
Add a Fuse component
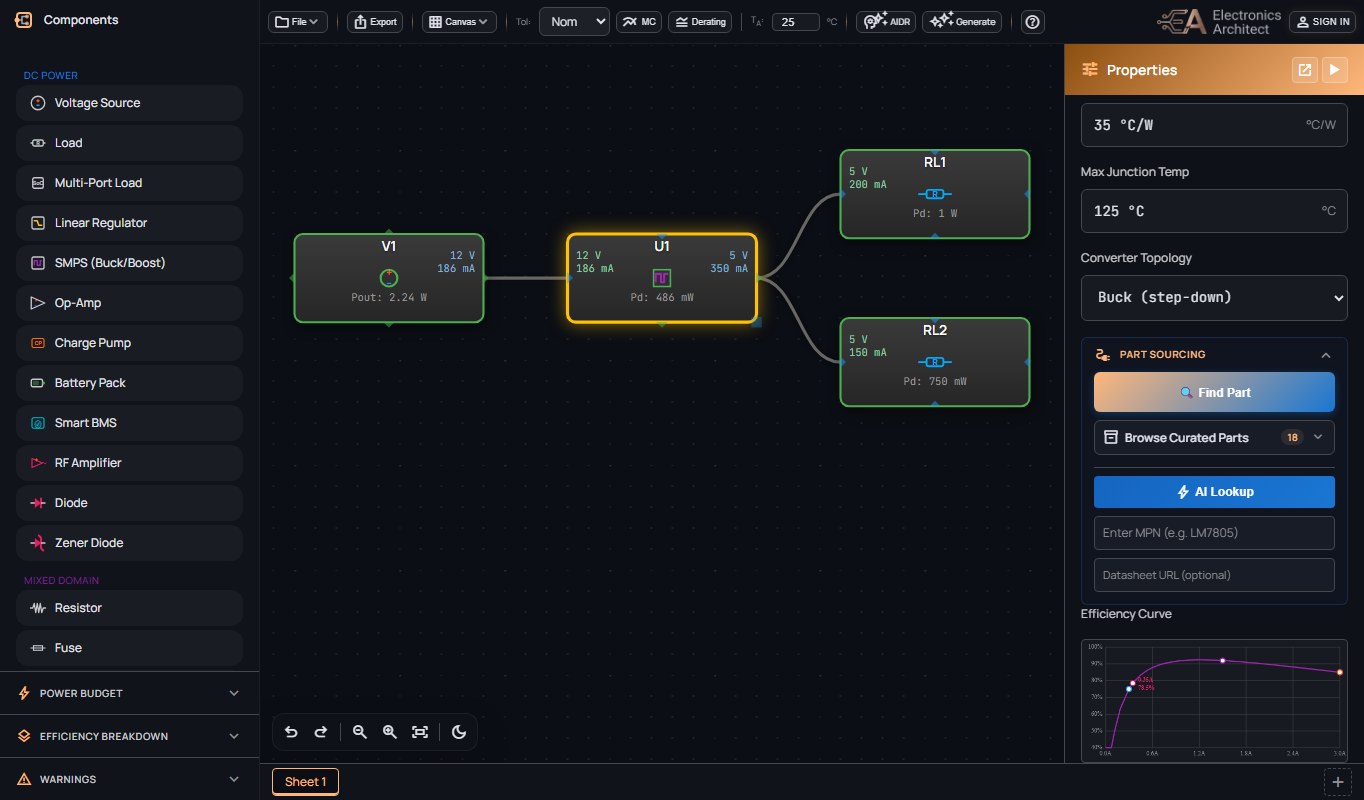(x=129, y=648)
